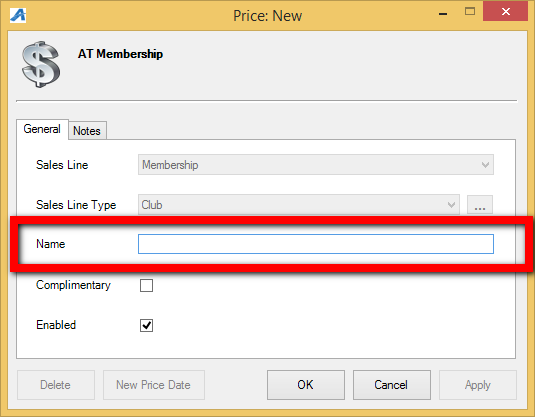This screenshot has width=535, height=417.
Task: Open the Membership combo box
Action: [316, 165]
